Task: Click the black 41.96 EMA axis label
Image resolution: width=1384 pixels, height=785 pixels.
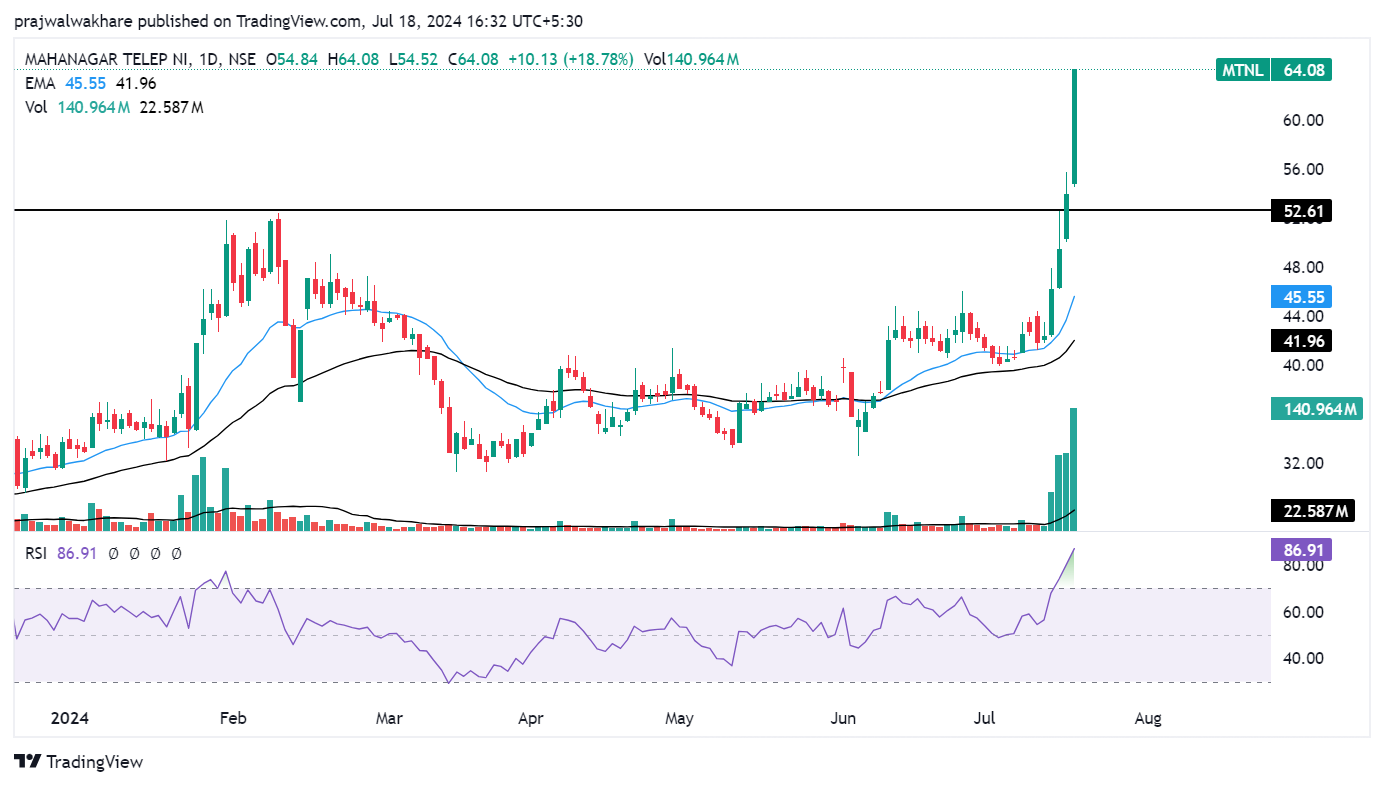Action: click(1300, 341)
